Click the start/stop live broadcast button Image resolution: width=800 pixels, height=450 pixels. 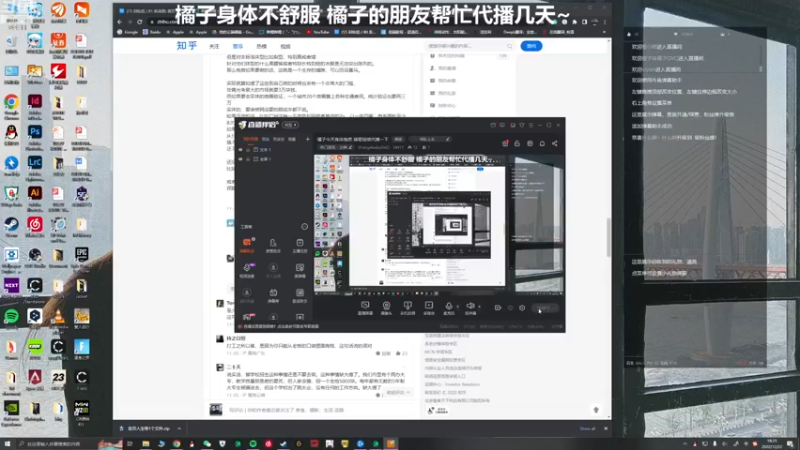point(545,308)
